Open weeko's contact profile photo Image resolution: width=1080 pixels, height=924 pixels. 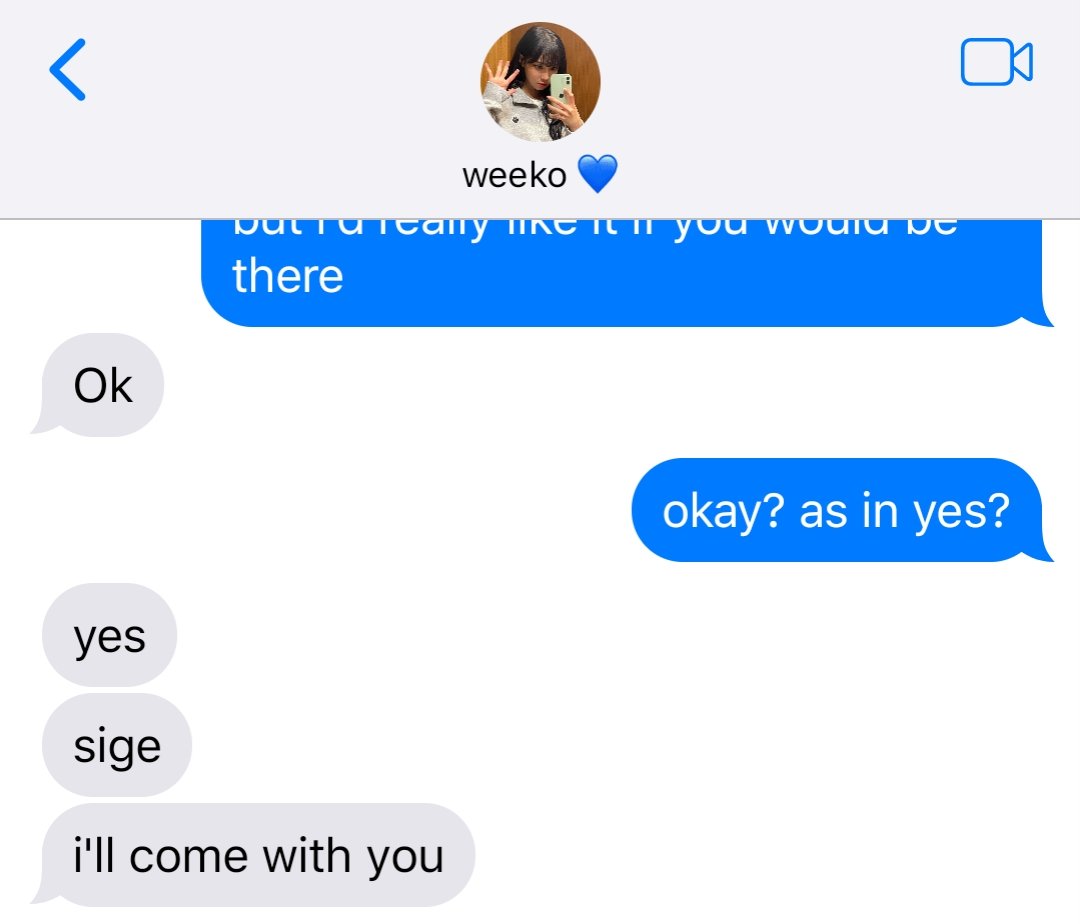coord(540,82)
